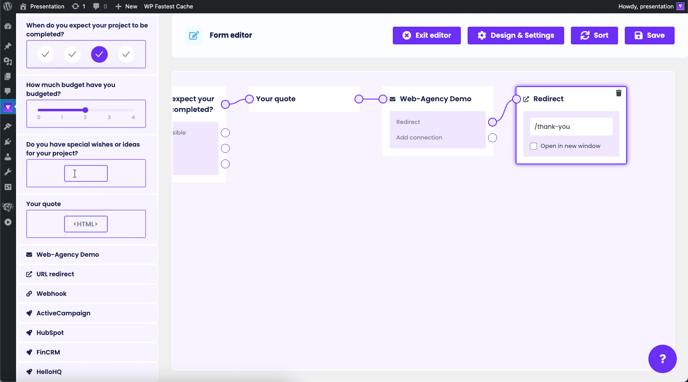Open the WP Fastest Cache menu
The height and width of the screenshot is (382, 688).
[168, 6]
